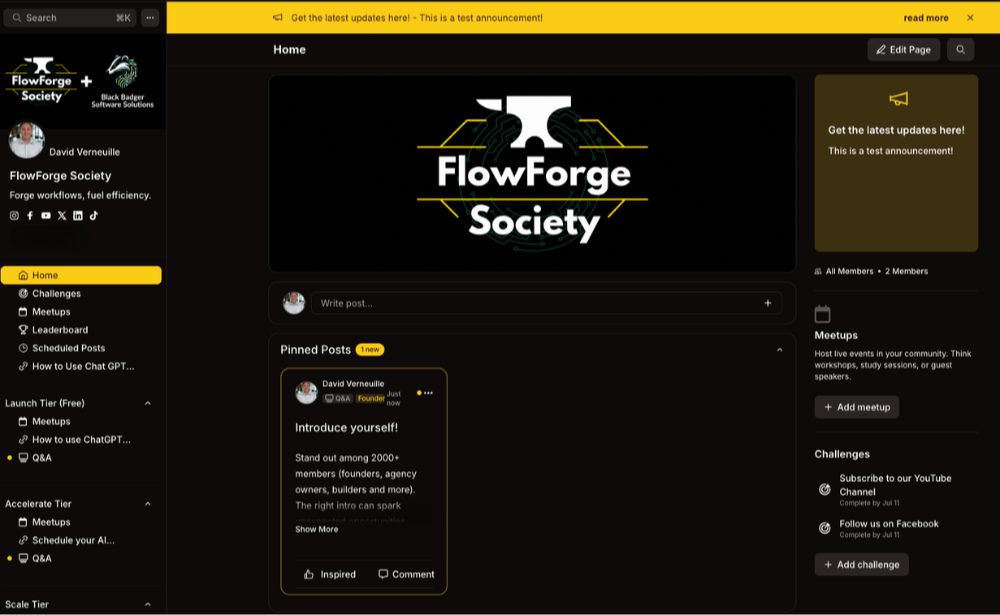Open the X (Twitter) social icon
The image size is (1000, 615).
62,216
